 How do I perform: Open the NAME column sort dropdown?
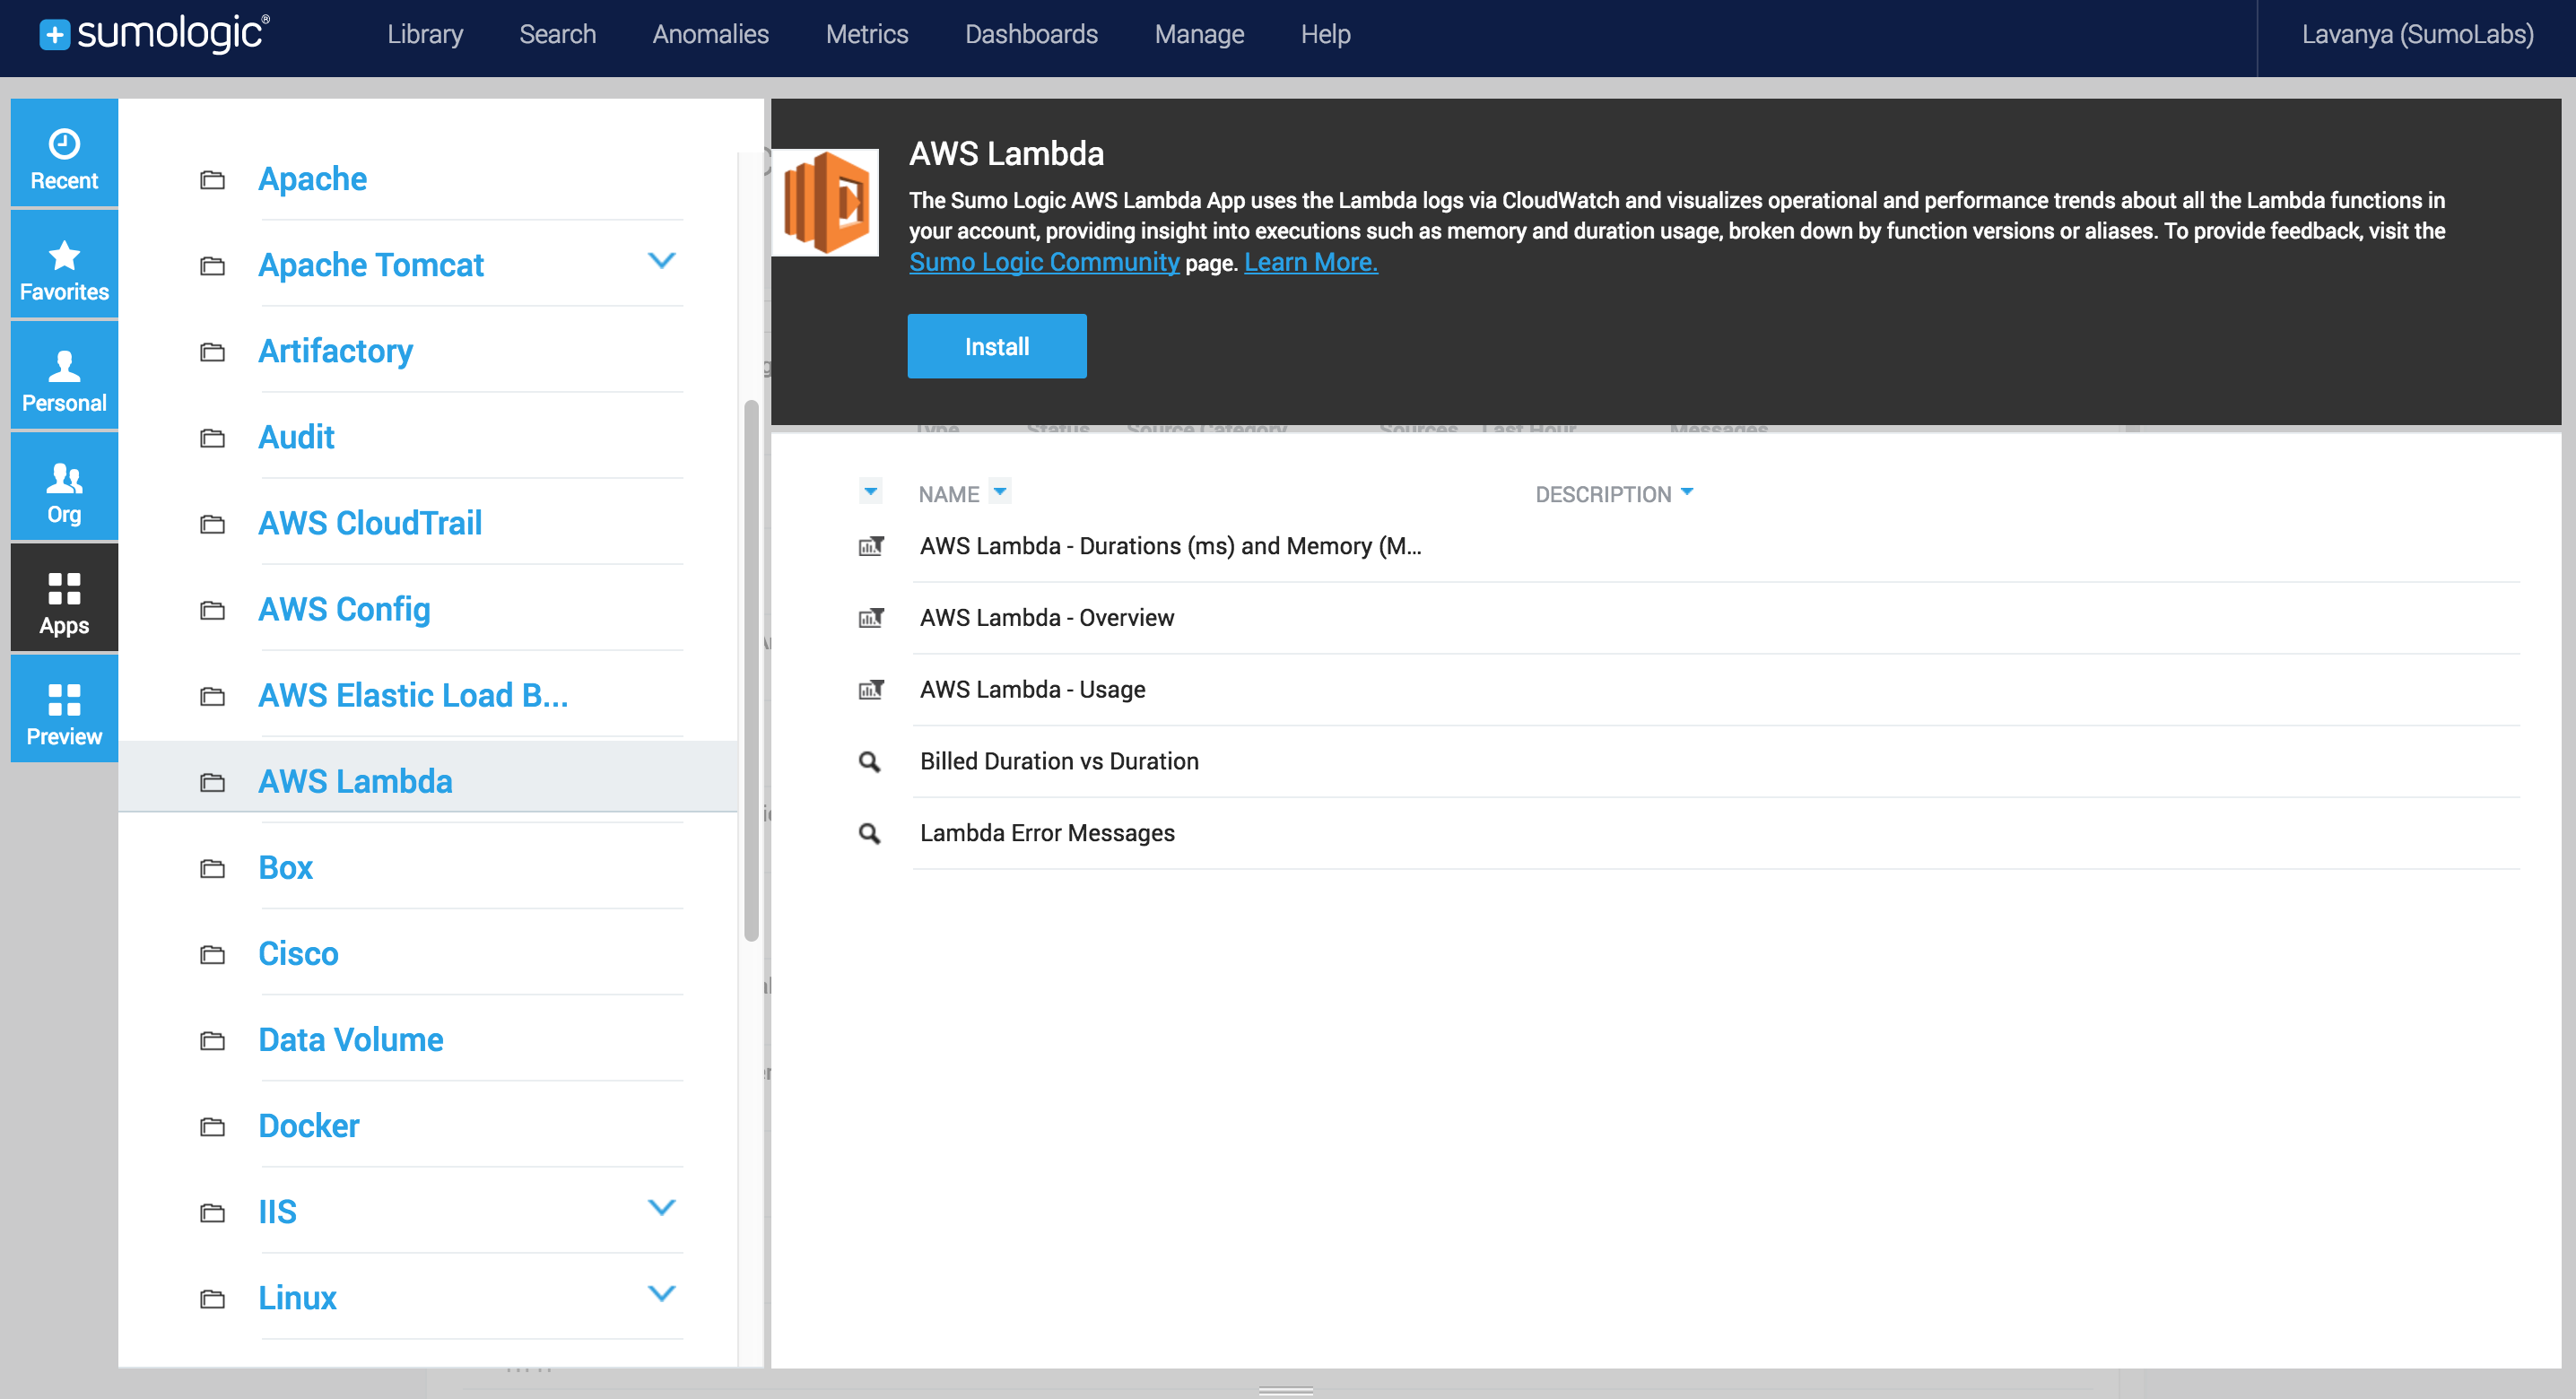(999, 491)
